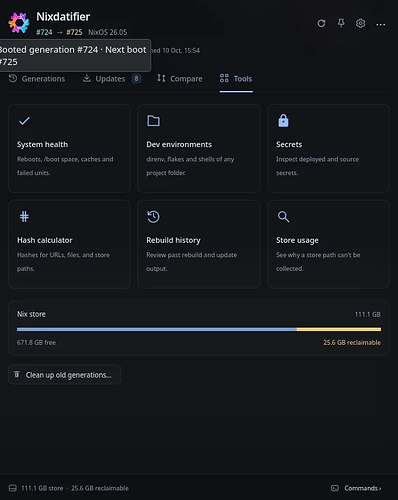Click the Store usage magnifier icon
This screenshot has width=398, height=500.
(x=283, y=217)
